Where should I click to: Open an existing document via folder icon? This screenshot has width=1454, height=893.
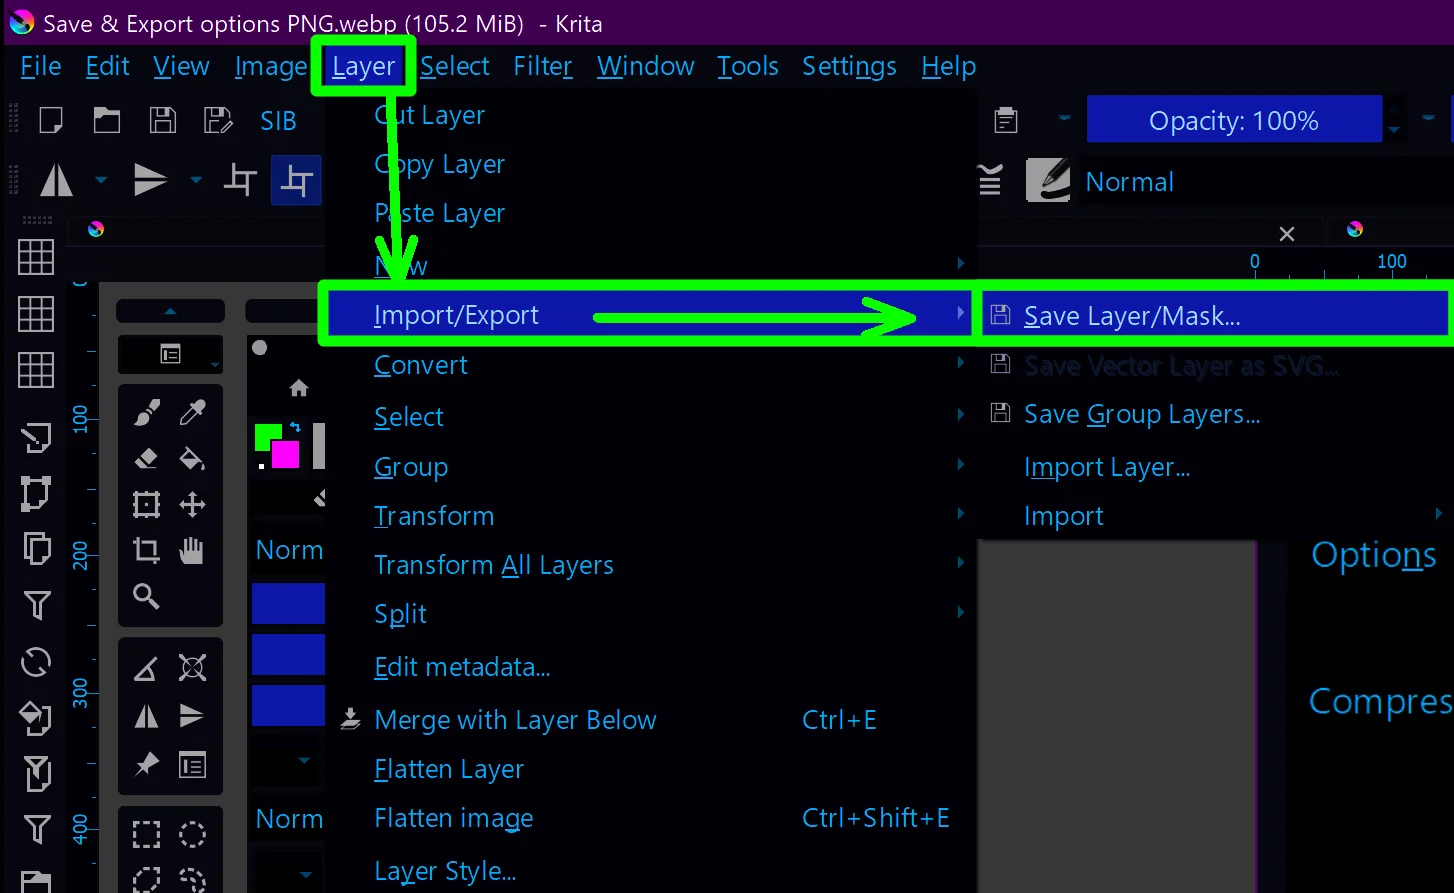[x=107, y=121]
